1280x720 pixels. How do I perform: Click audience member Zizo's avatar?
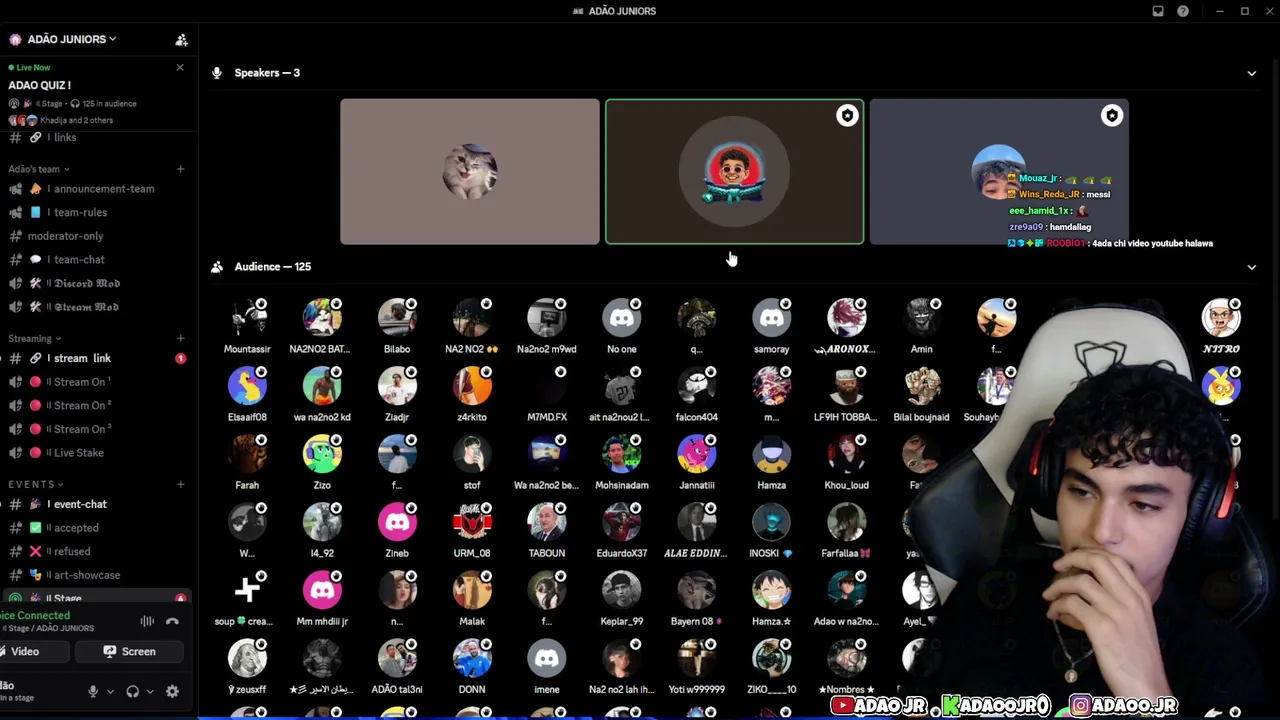pos(322,454)
